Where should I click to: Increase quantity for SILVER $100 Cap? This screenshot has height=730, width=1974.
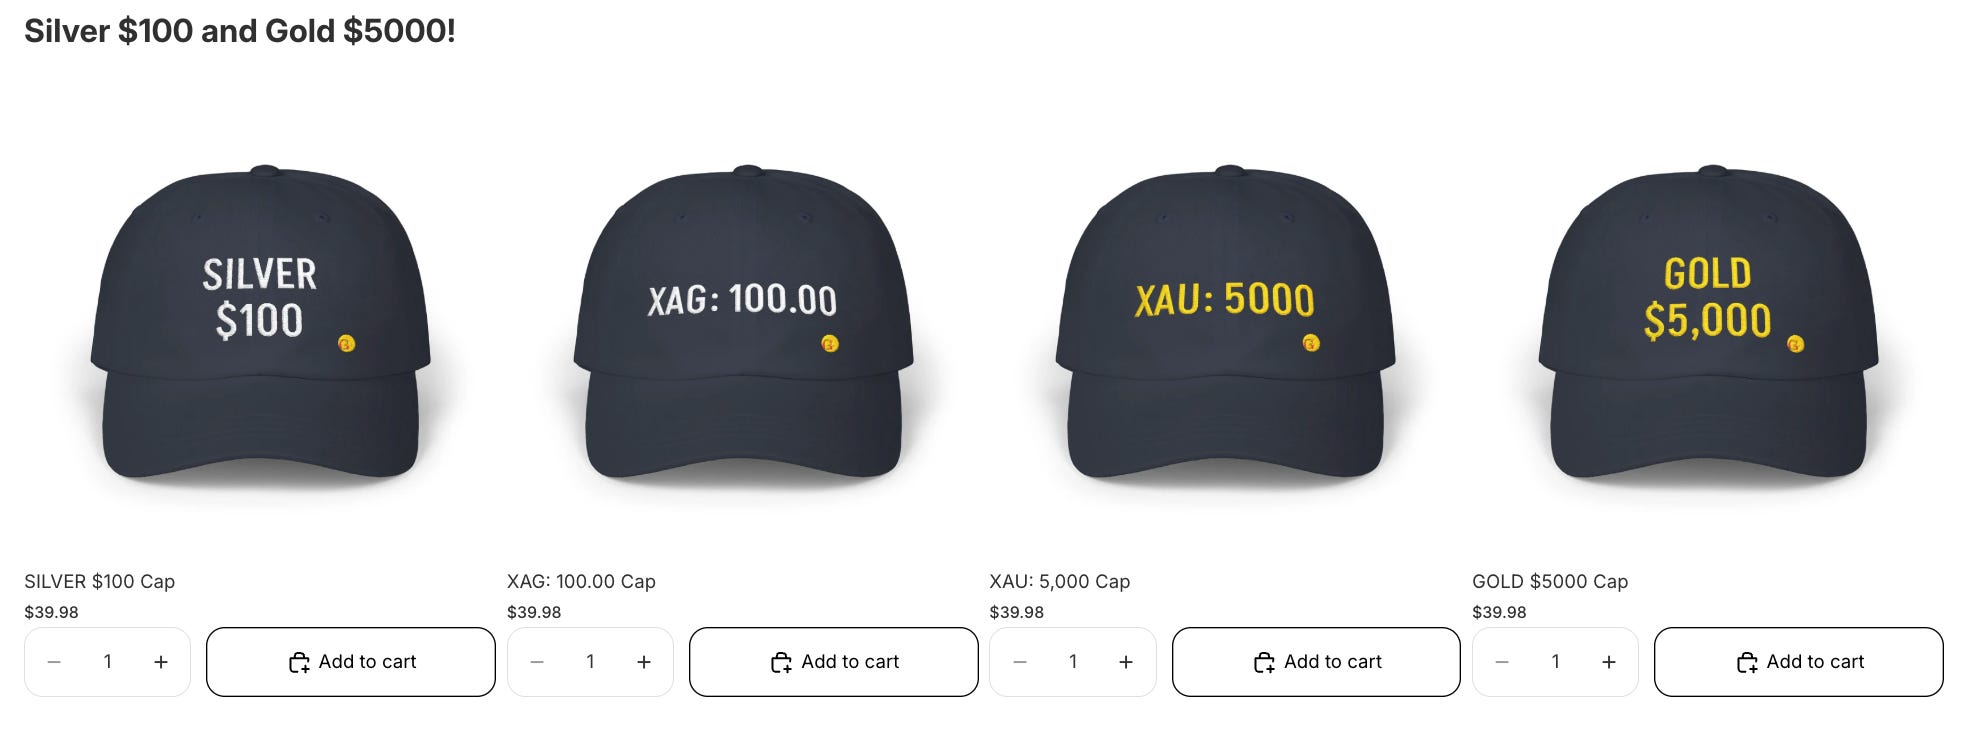coord(161,662)
